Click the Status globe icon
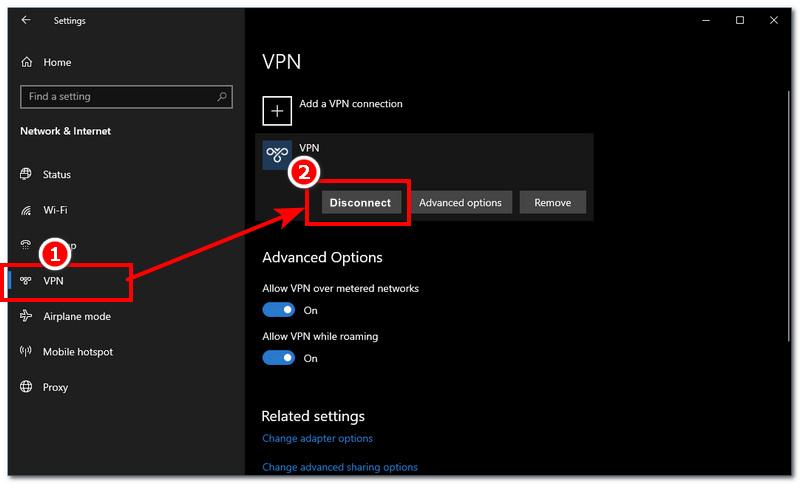 click(26, 174)
